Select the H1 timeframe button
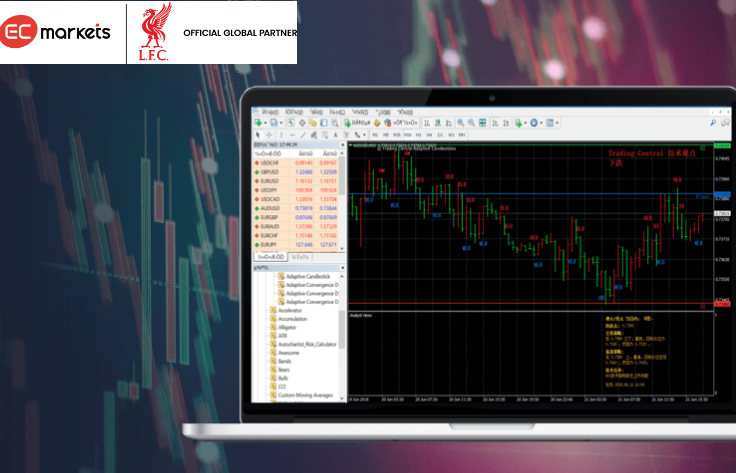The image size is (736, 473). [x=418, y=135]
